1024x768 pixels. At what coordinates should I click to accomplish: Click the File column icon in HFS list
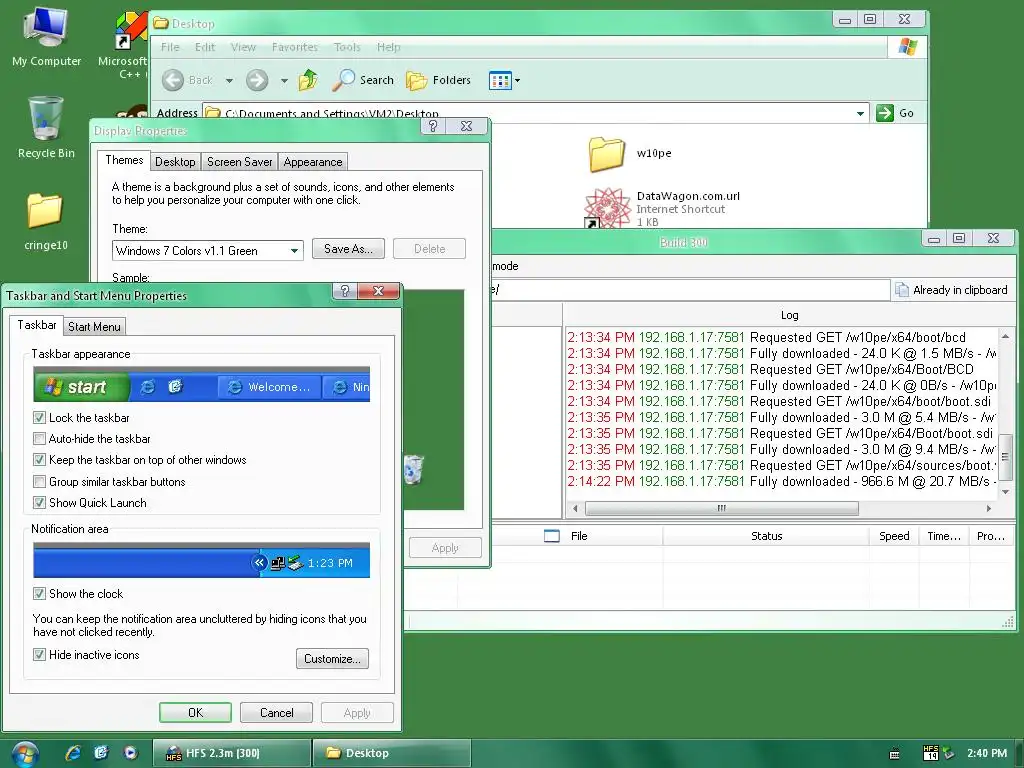click(x=552, y=536)
